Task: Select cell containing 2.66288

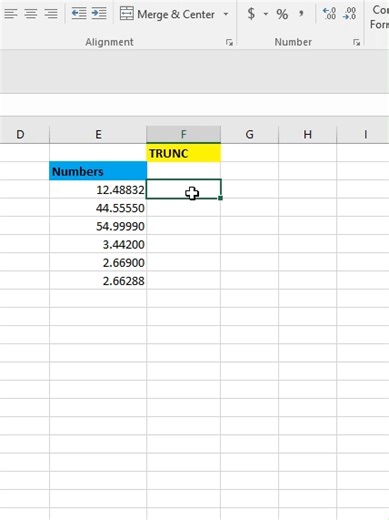Action: 98,280
